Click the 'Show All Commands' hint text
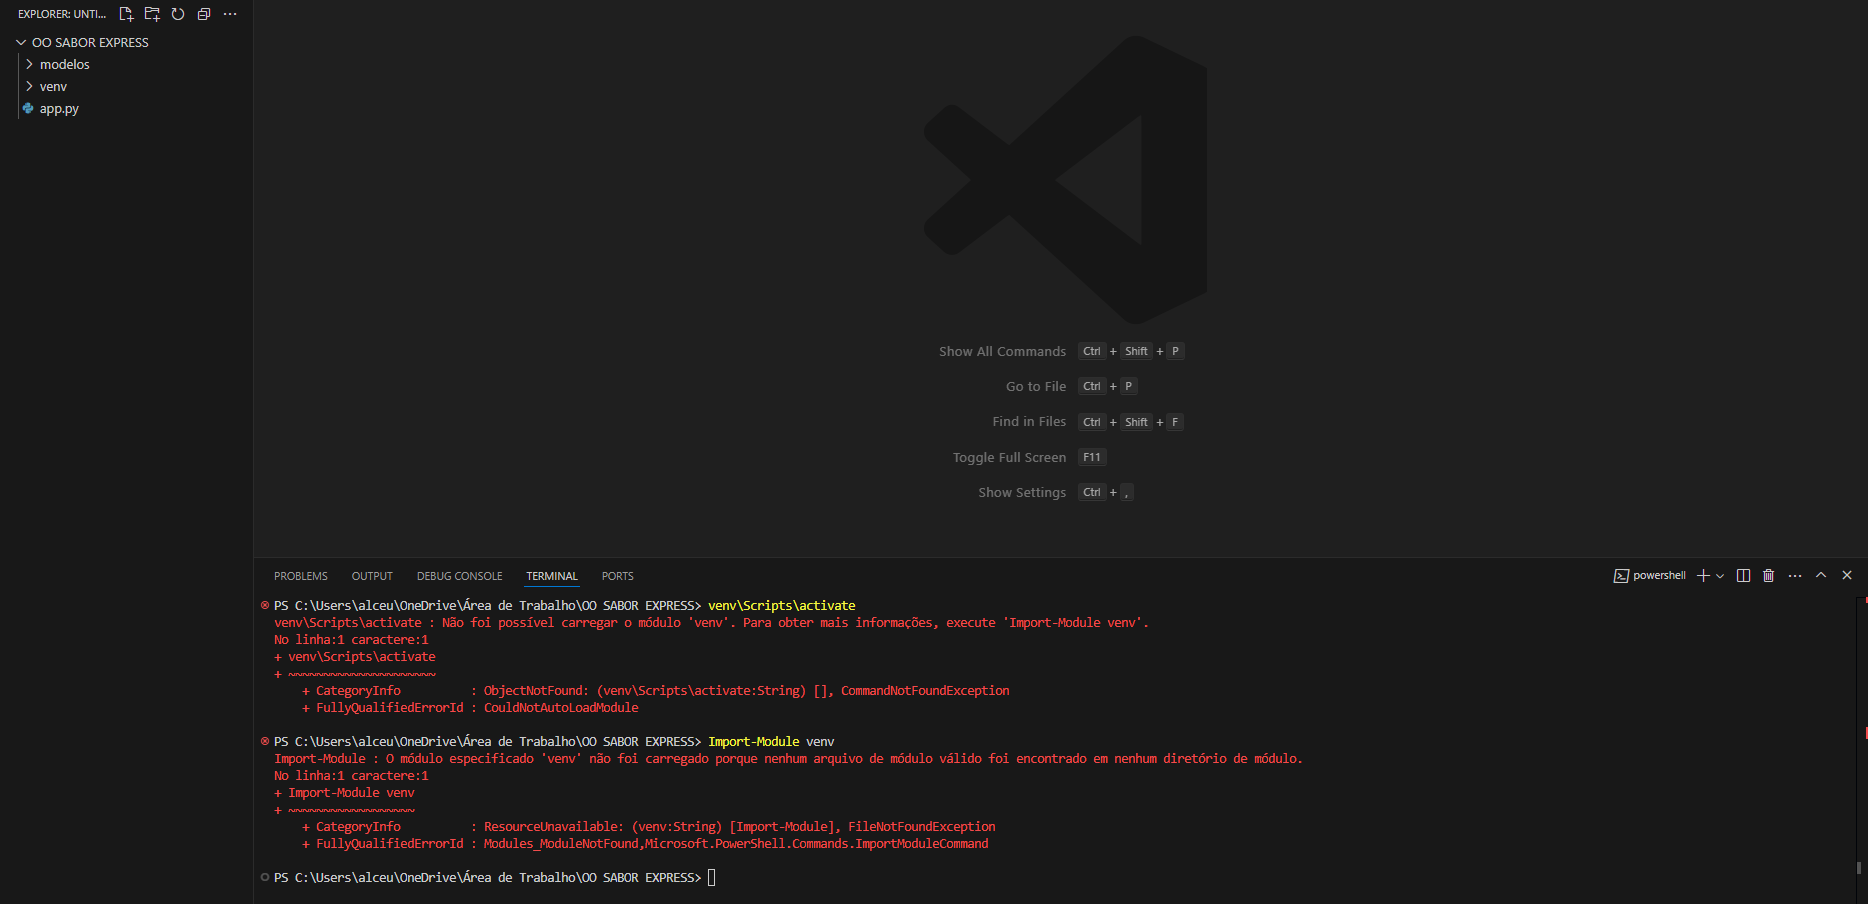The image size is (1868, 904). (x=1002, y=351)
